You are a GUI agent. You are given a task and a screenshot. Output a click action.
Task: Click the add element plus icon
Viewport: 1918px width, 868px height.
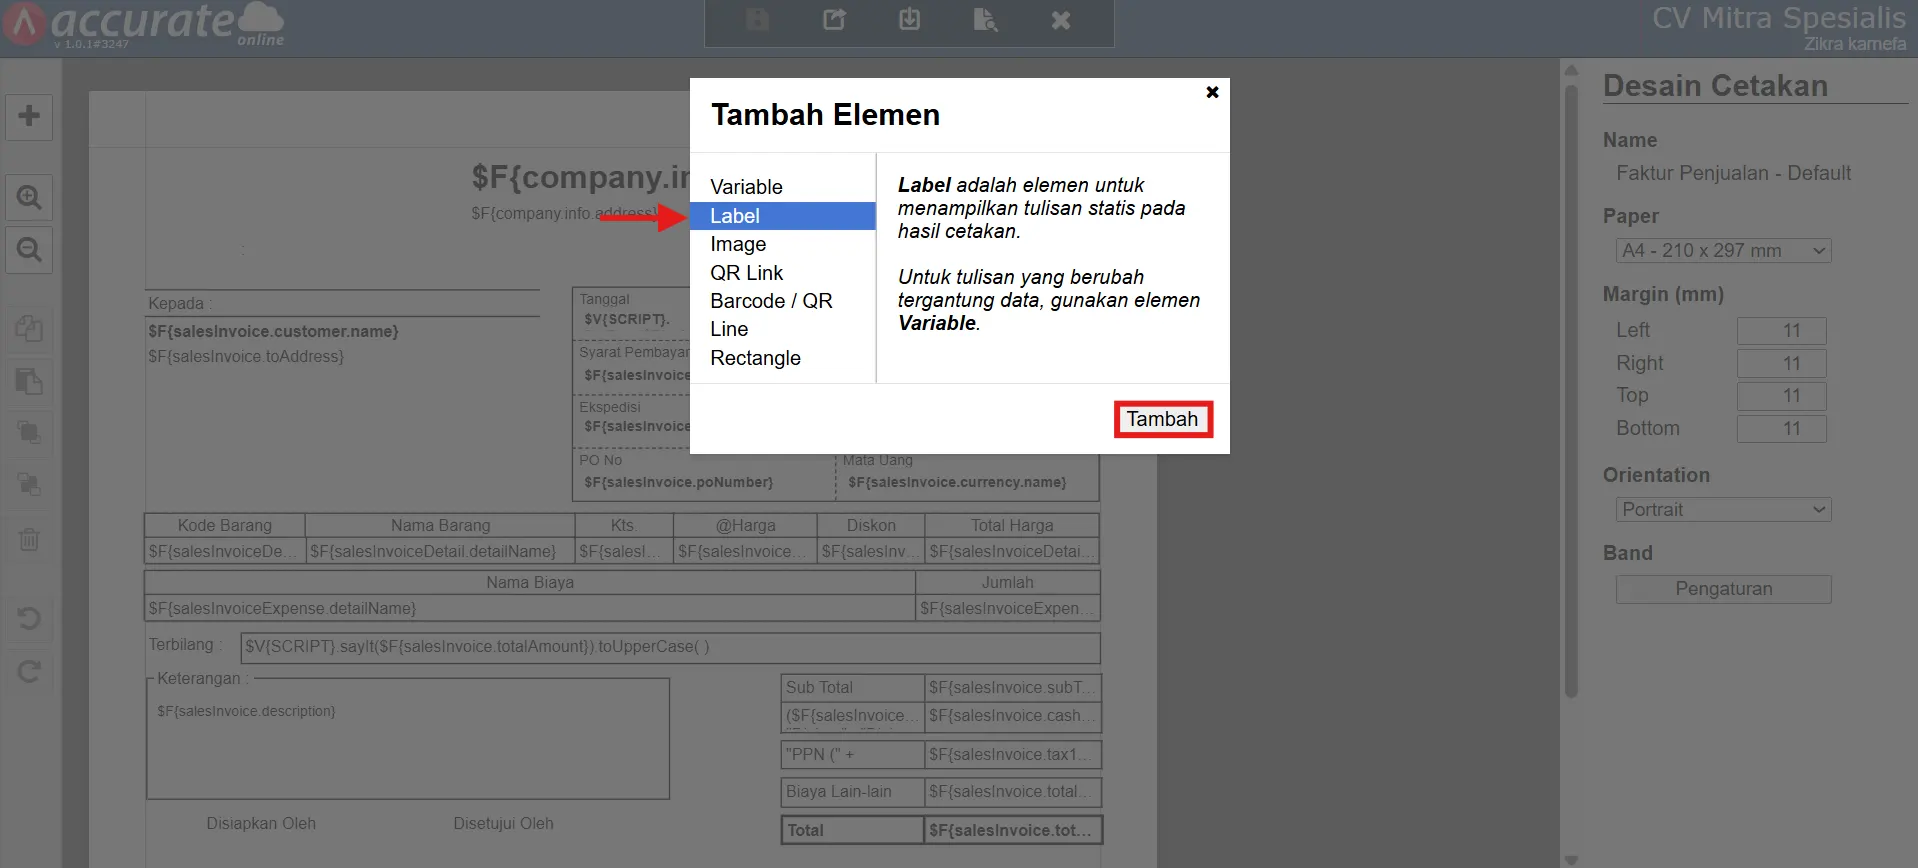pos(29,116)
